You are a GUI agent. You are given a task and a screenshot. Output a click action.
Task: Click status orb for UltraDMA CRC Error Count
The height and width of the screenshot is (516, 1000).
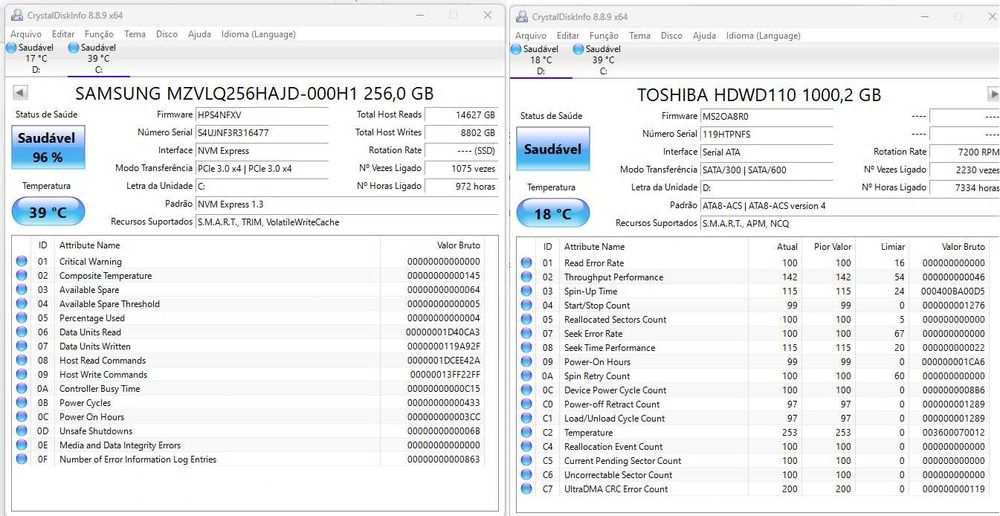click(526, 489)
